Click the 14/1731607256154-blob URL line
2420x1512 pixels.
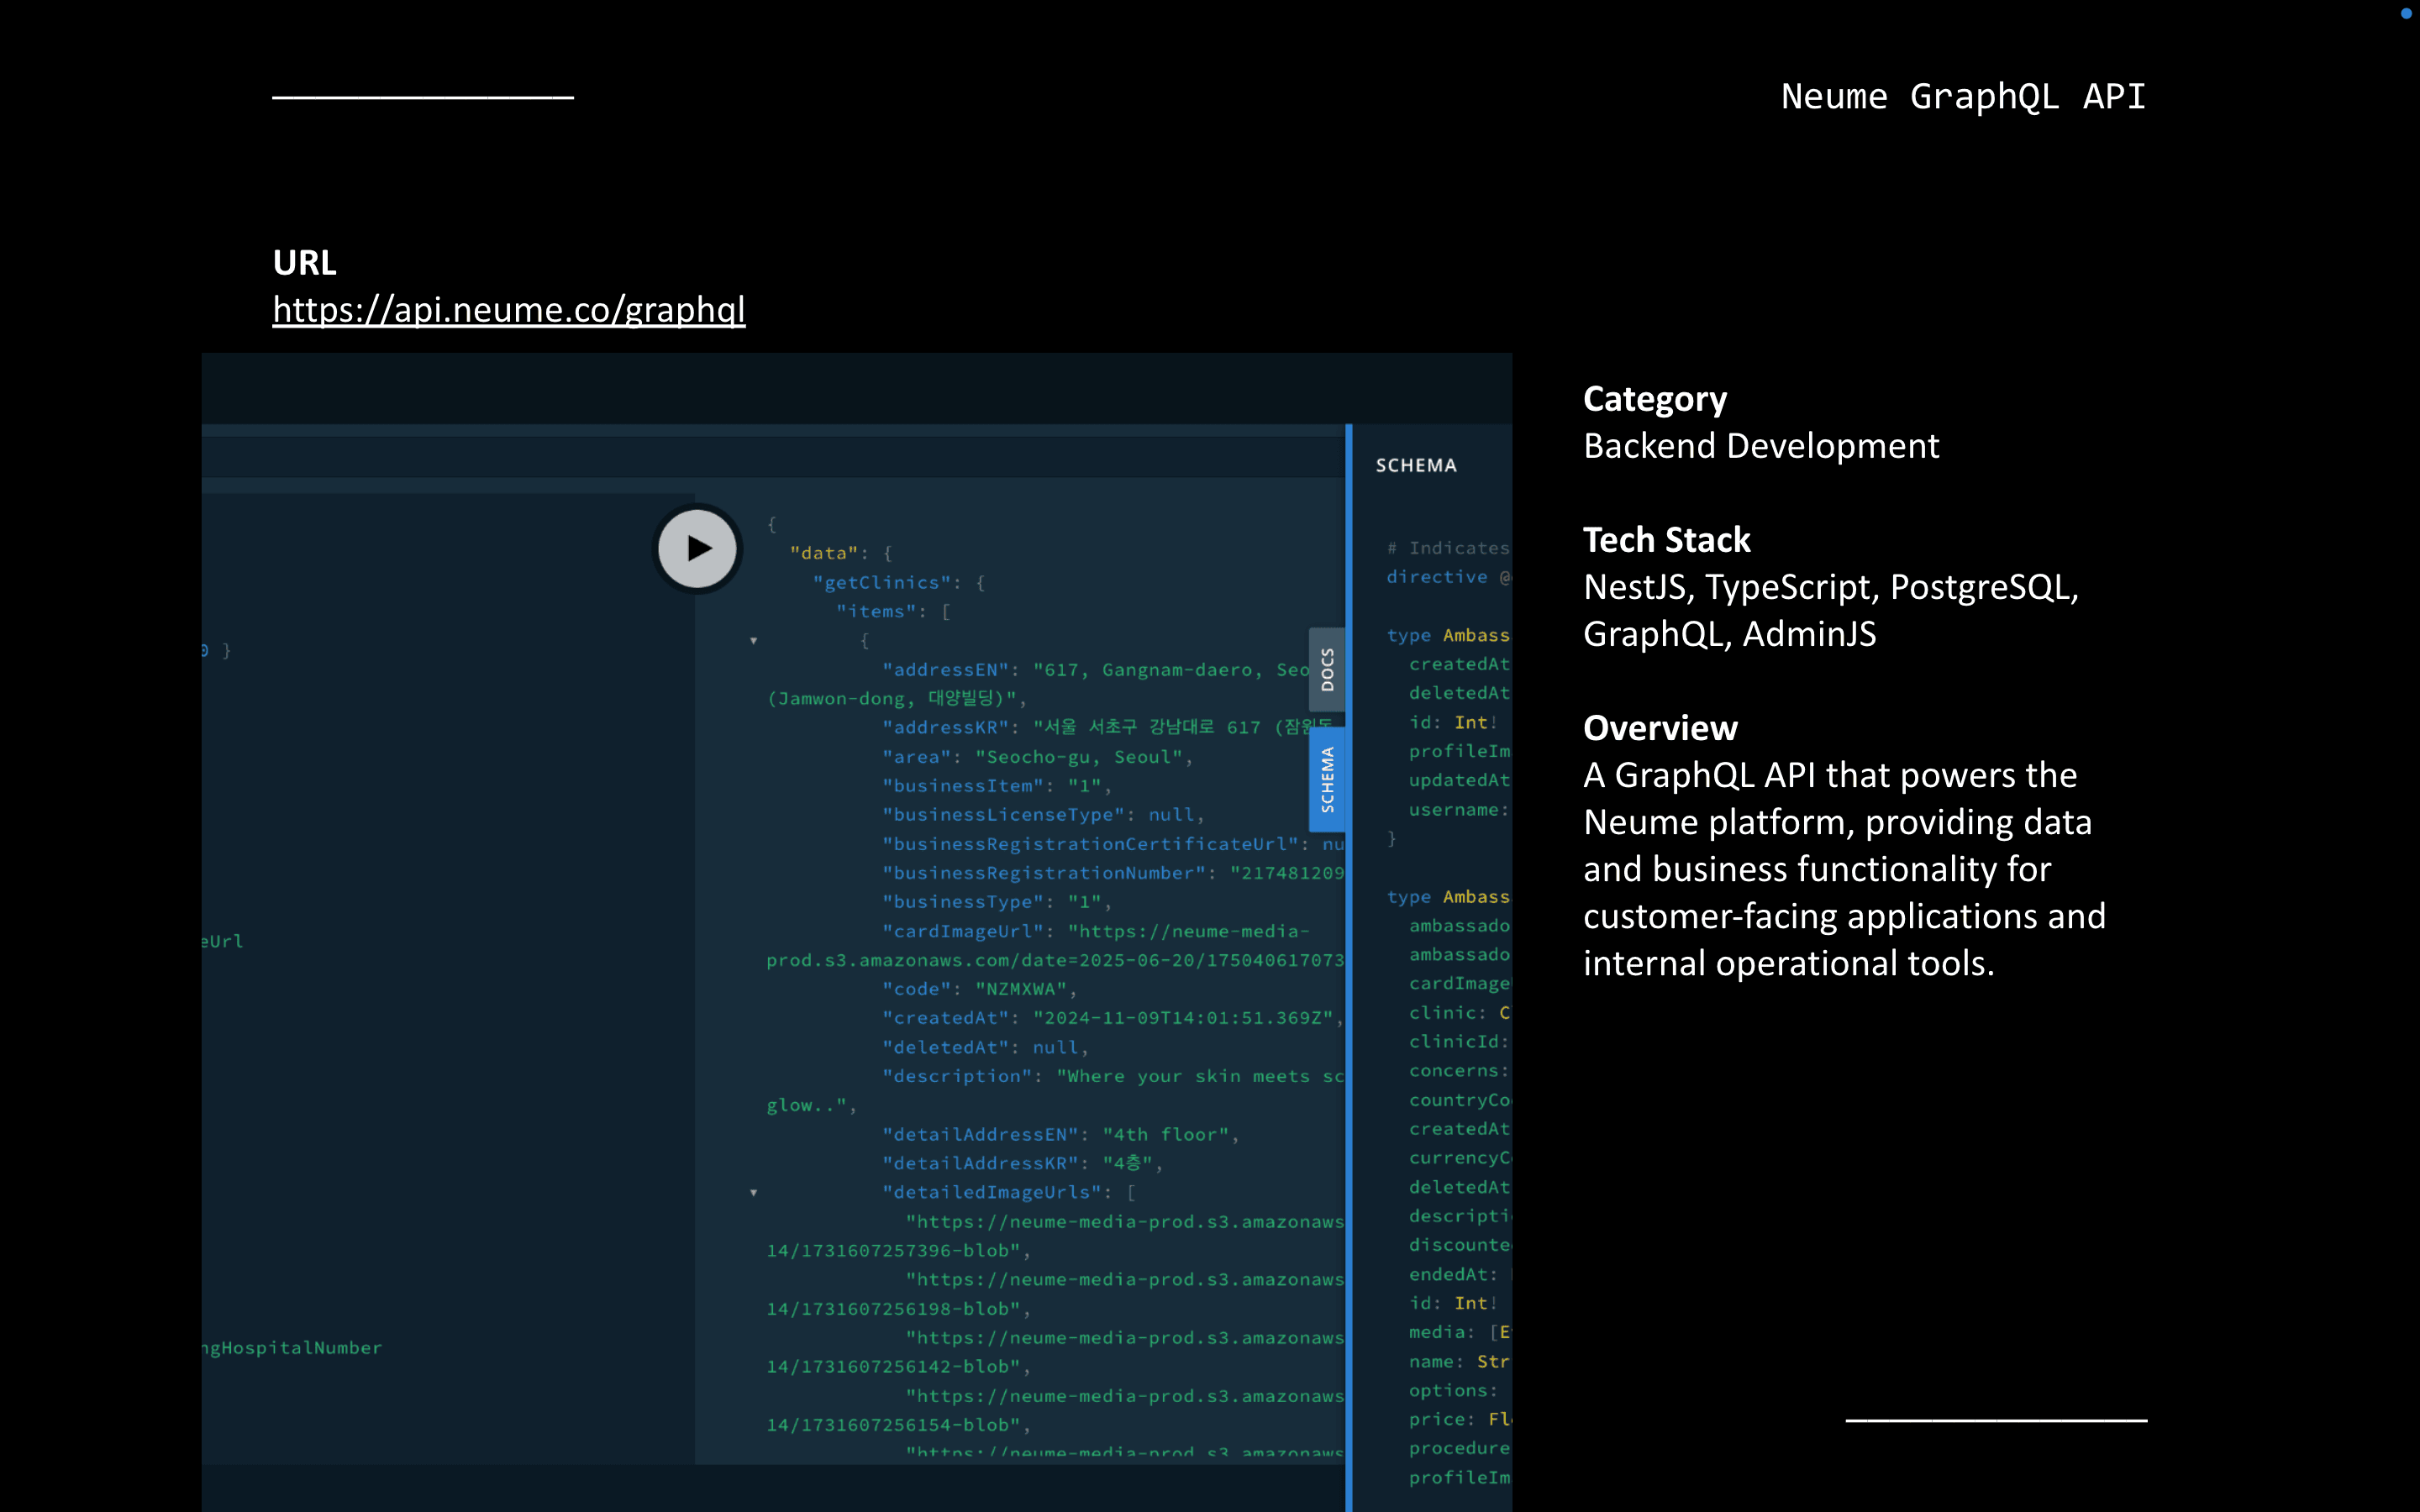[x=898, y=1425]
